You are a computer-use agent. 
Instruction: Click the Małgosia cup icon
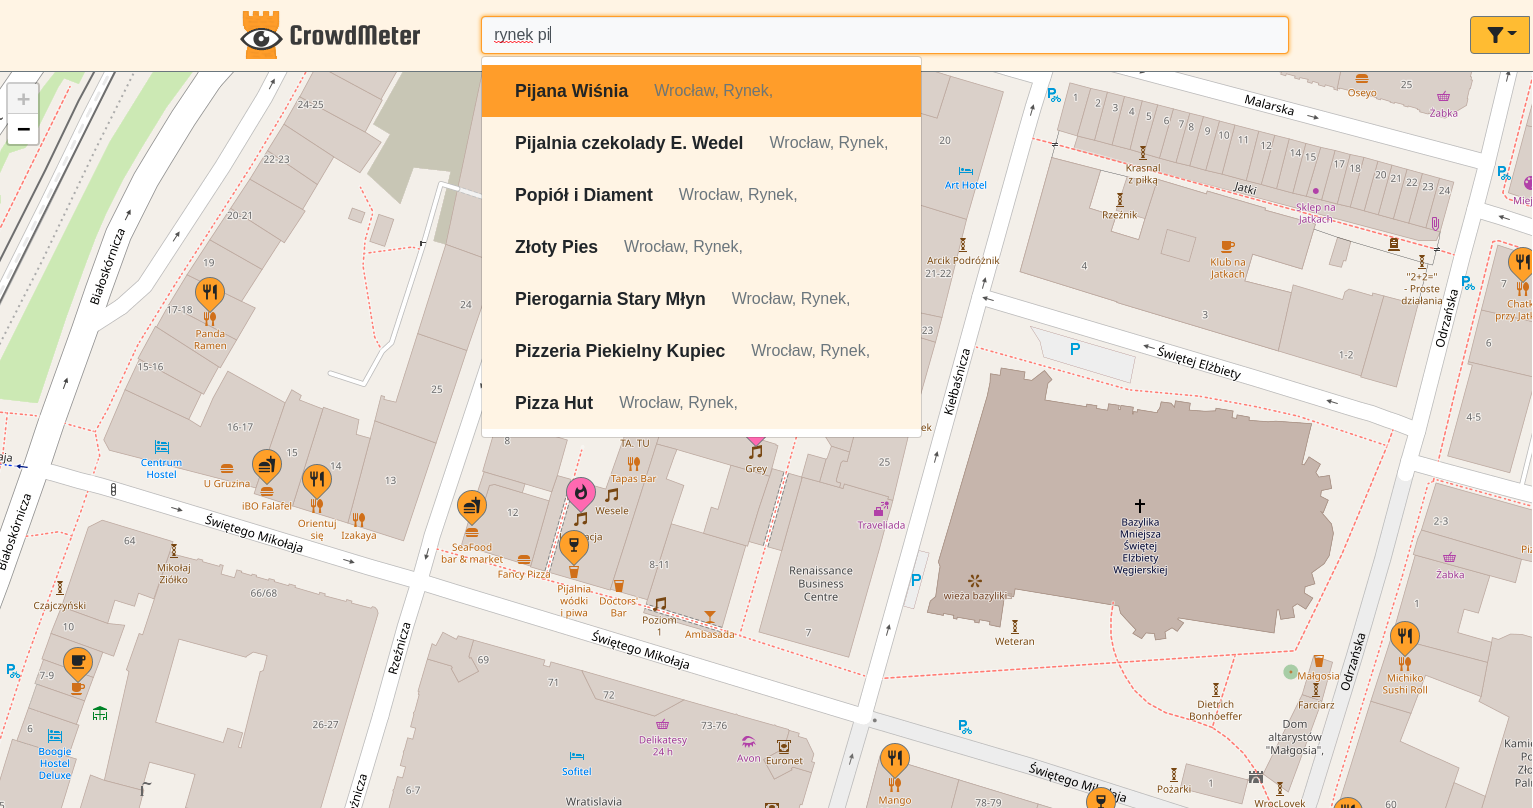point(1319,661)
